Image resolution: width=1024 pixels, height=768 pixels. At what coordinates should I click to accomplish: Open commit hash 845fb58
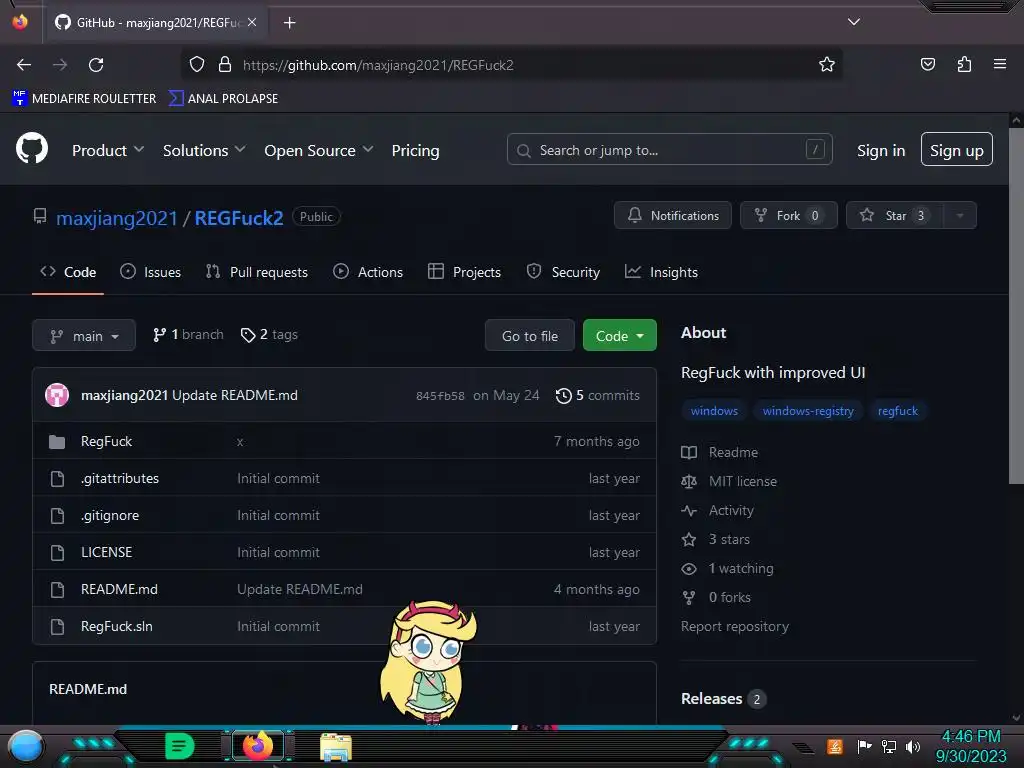[440, 396]
